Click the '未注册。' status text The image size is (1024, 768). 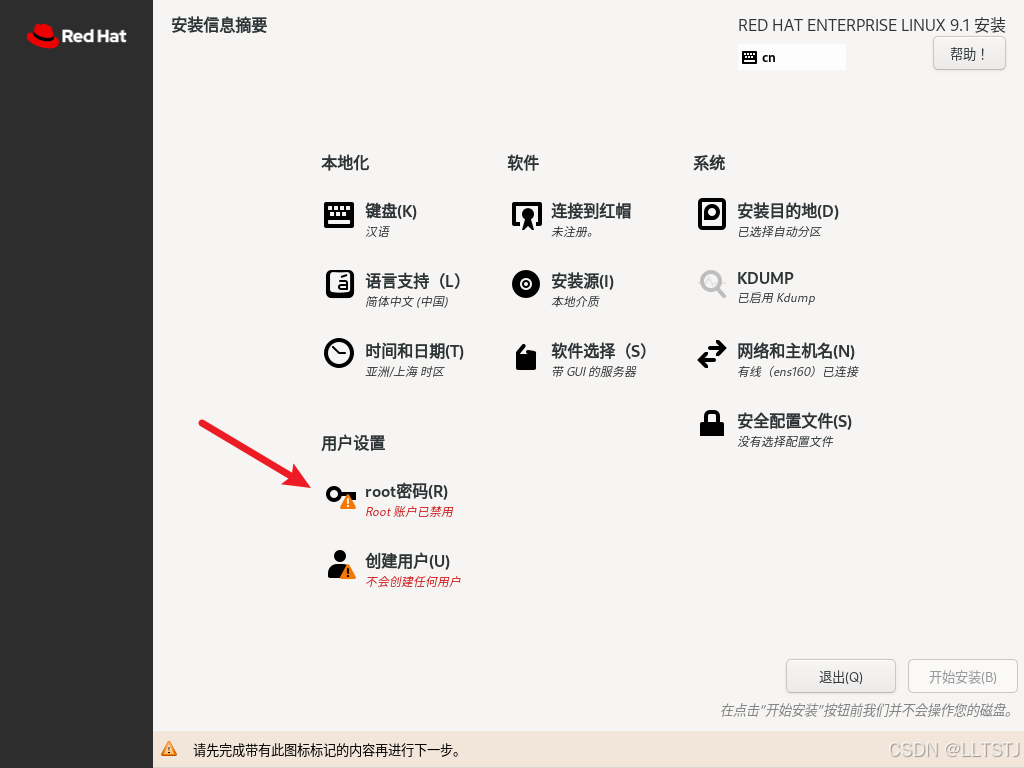(x=572, y=232)
